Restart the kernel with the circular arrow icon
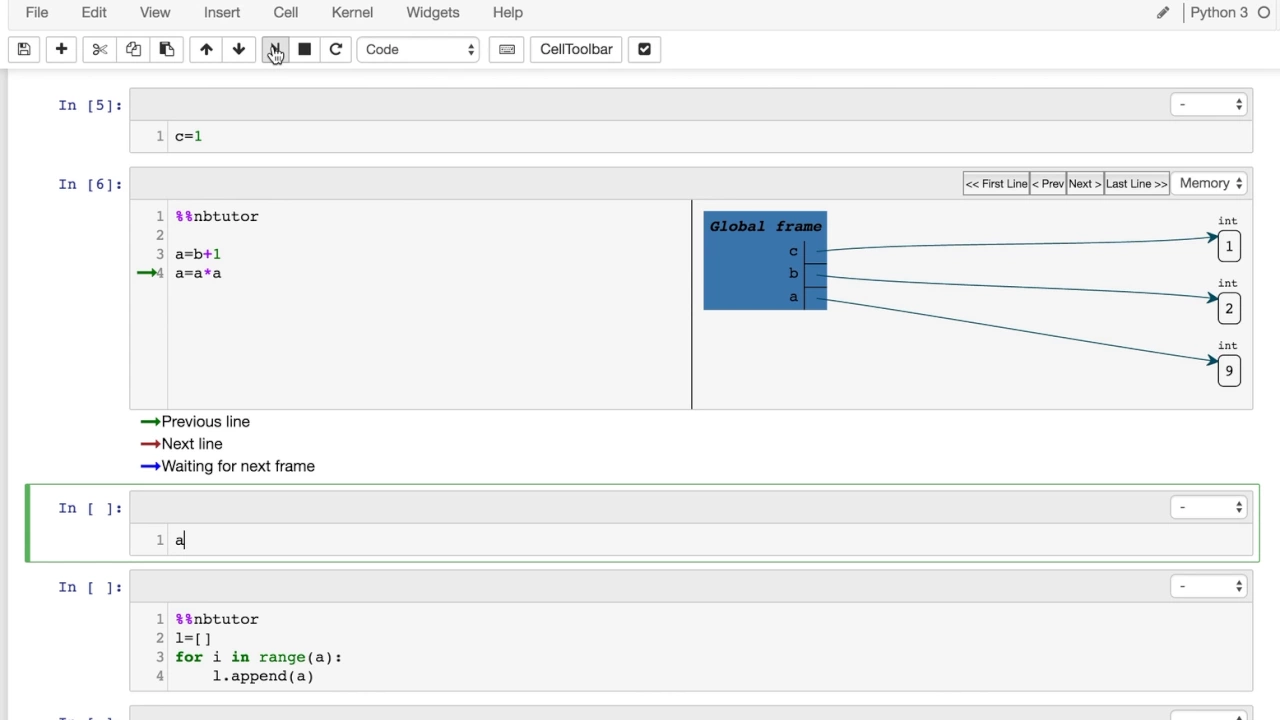 pos(336,49)
